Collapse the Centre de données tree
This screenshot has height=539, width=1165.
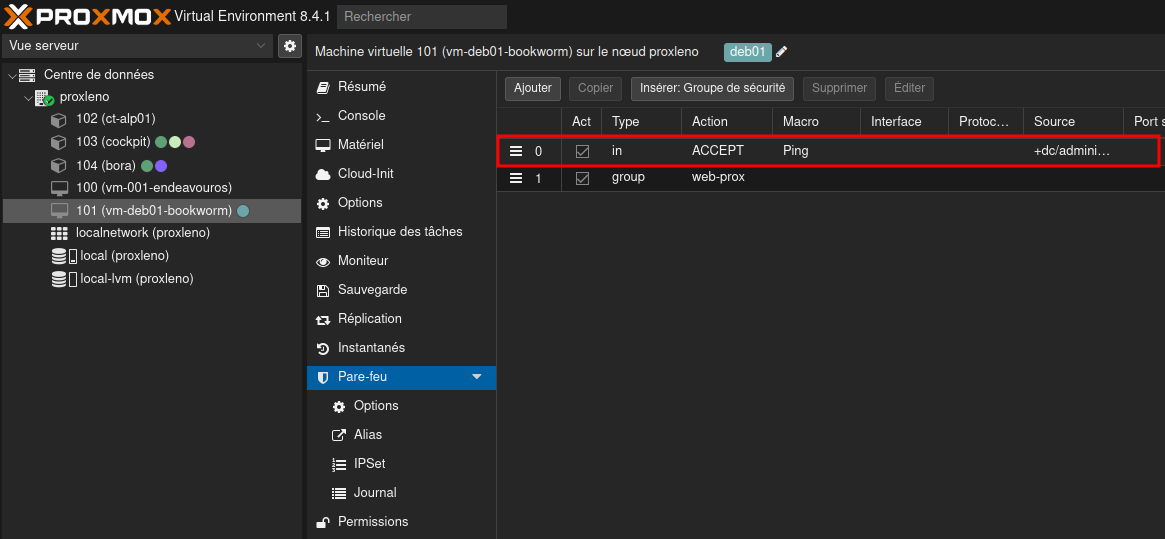[x=11, y=75]
